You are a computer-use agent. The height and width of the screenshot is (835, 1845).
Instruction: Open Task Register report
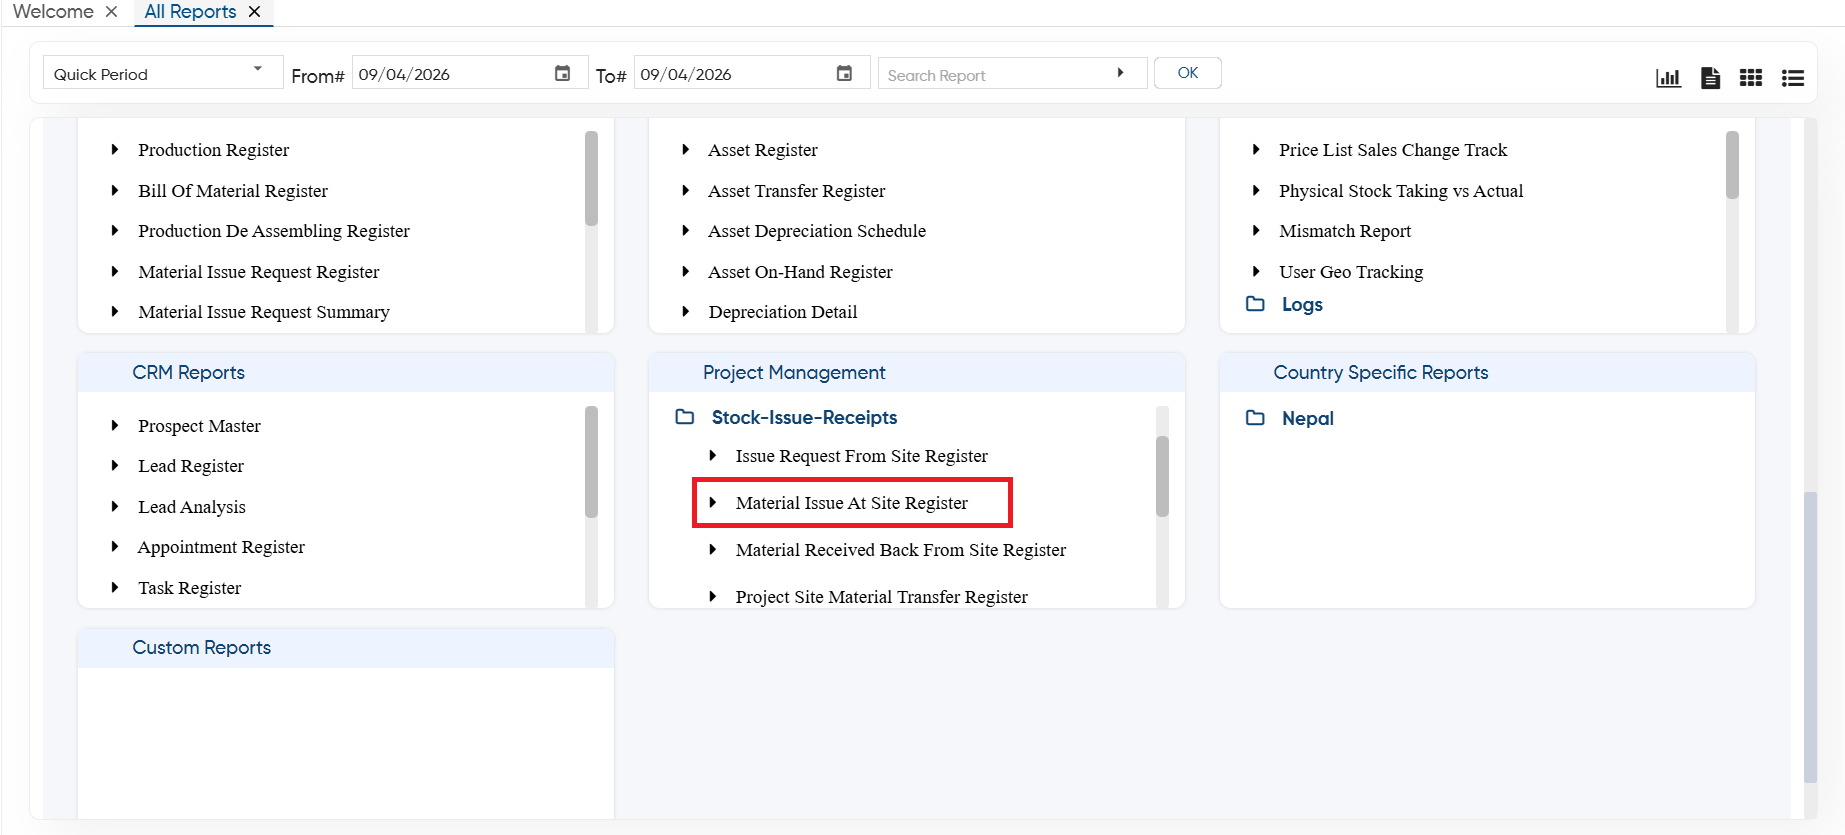tap(190, 588)
